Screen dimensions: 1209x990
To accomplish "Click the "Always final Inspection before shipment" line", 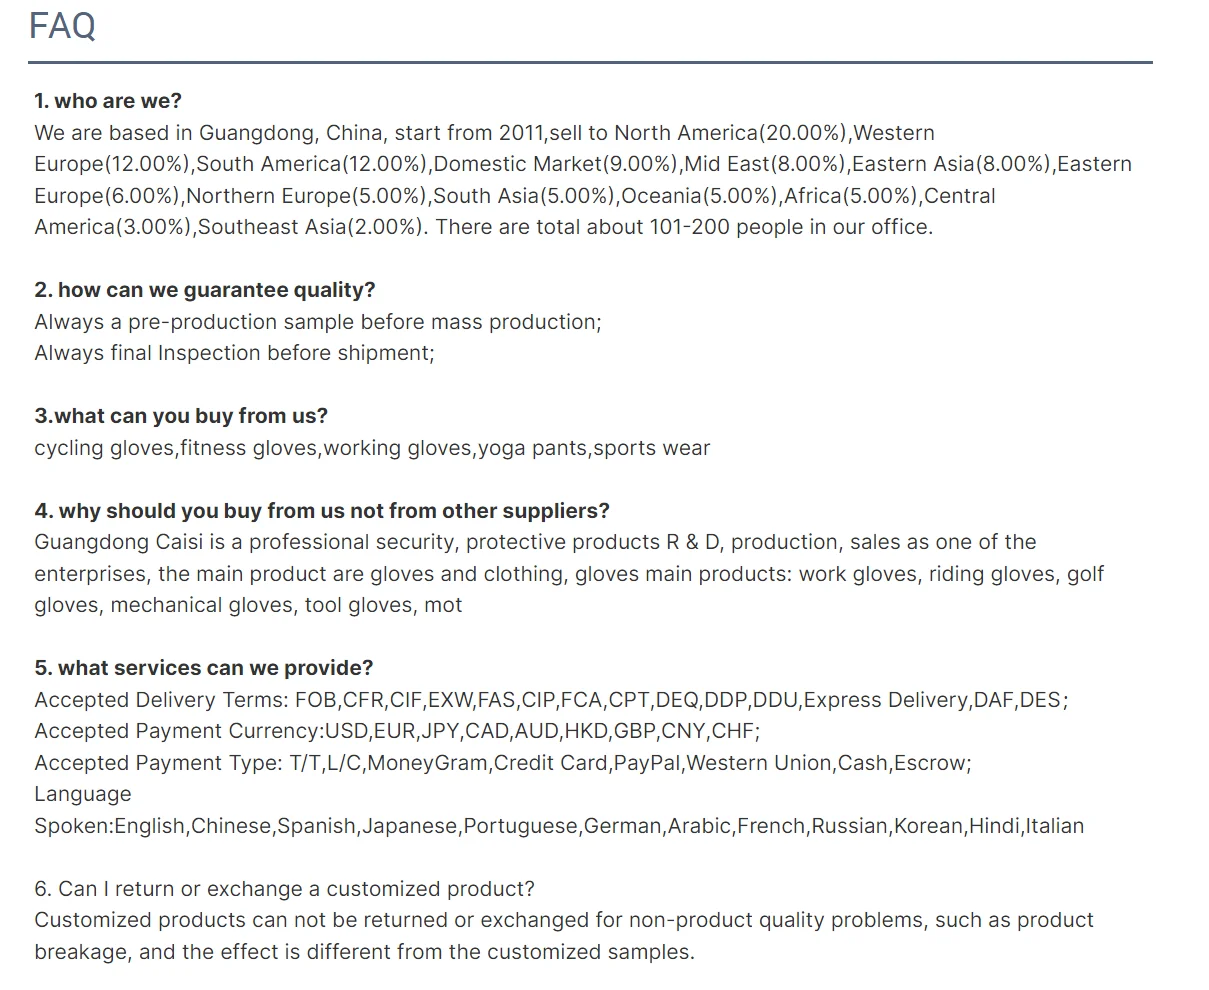I will 234,353.
